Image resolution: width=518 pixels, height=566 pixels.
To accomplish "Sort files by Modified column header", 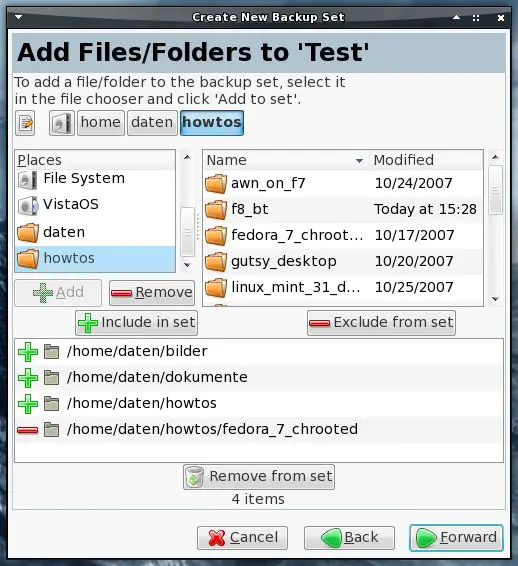I will pos(426,160).
